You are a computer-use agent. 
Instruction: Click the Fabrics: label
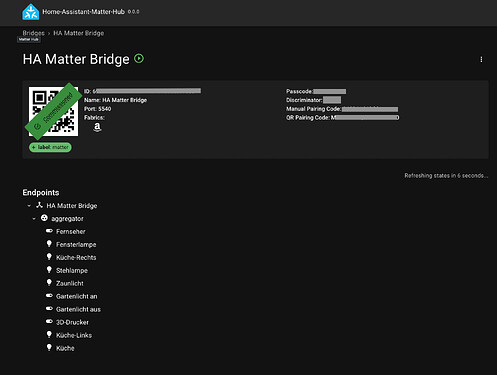pos(94,117)
